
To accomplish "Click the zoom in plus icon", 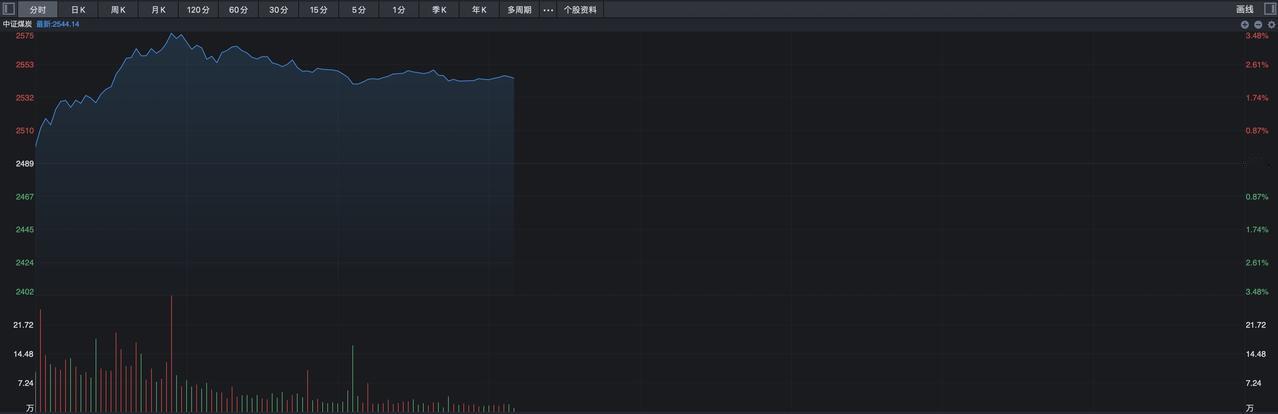I will pos(1245,24).
